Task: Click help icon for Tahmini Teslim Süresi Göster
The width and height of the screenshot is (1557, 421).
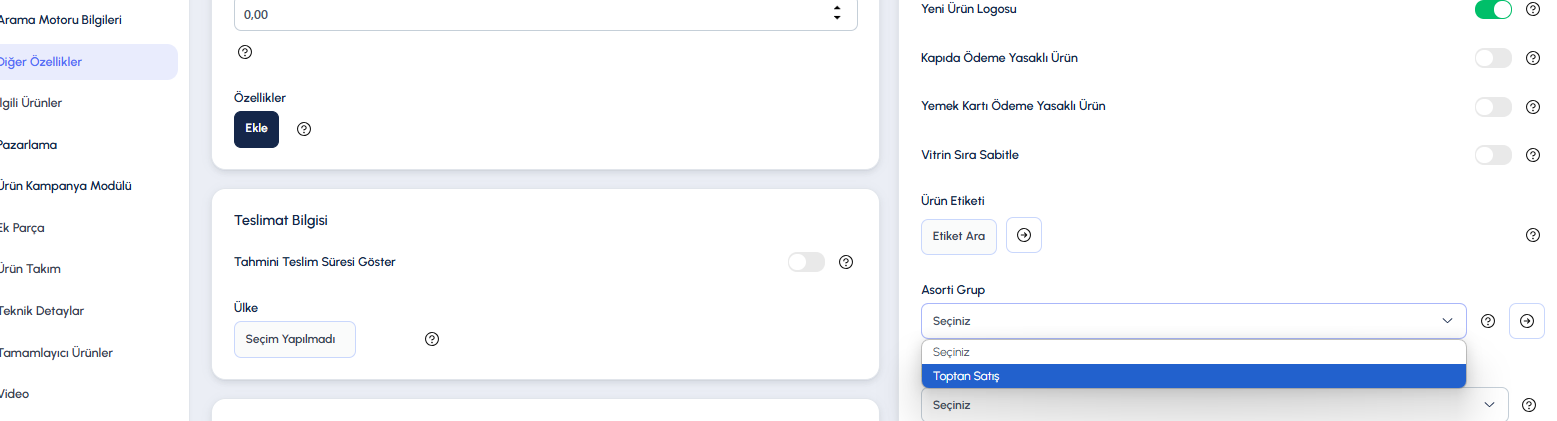Action: coord(846,262)
